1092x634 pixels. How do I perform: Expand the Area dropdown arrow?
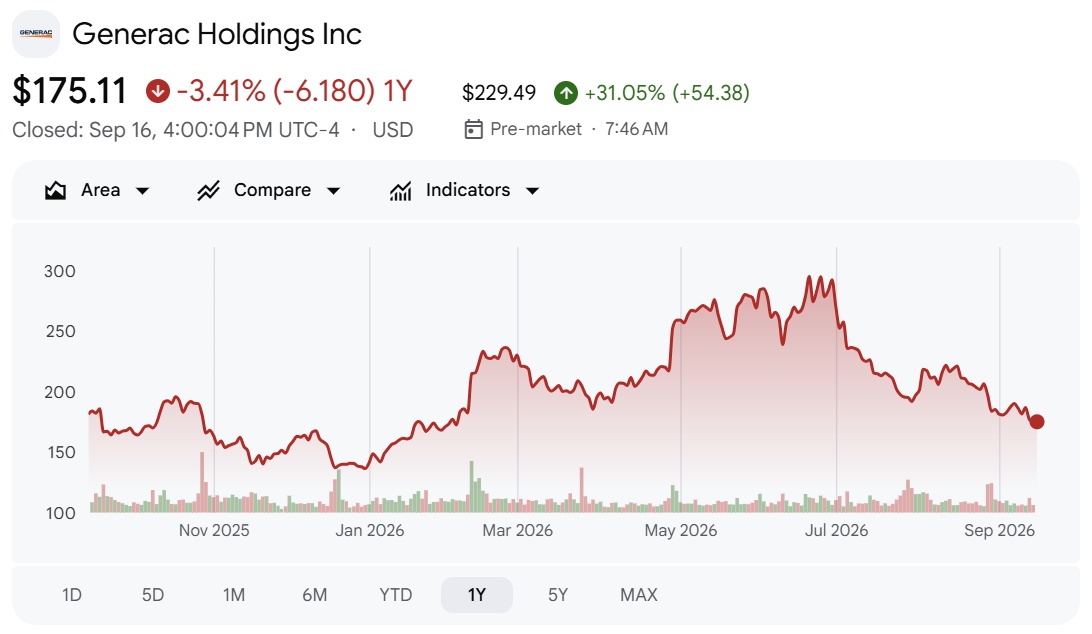[x=143, y=191]
